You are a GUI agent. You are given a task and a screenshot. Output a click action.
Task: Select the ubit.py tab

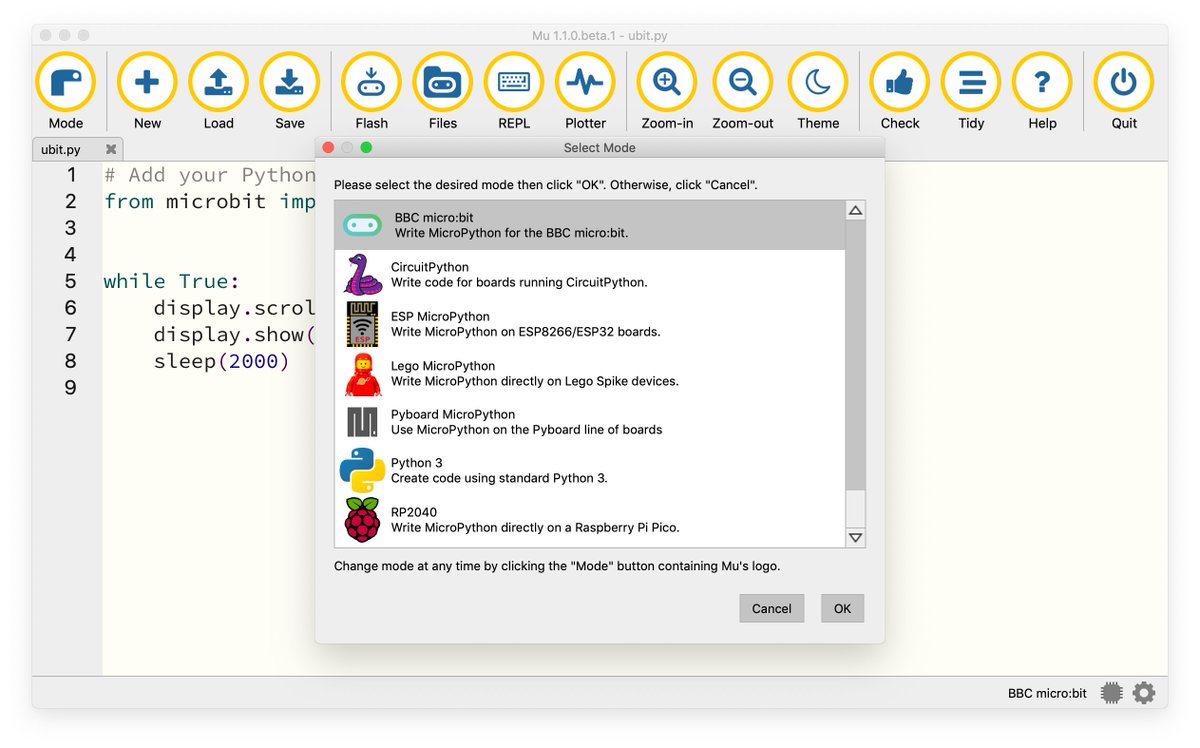(60, 148)
